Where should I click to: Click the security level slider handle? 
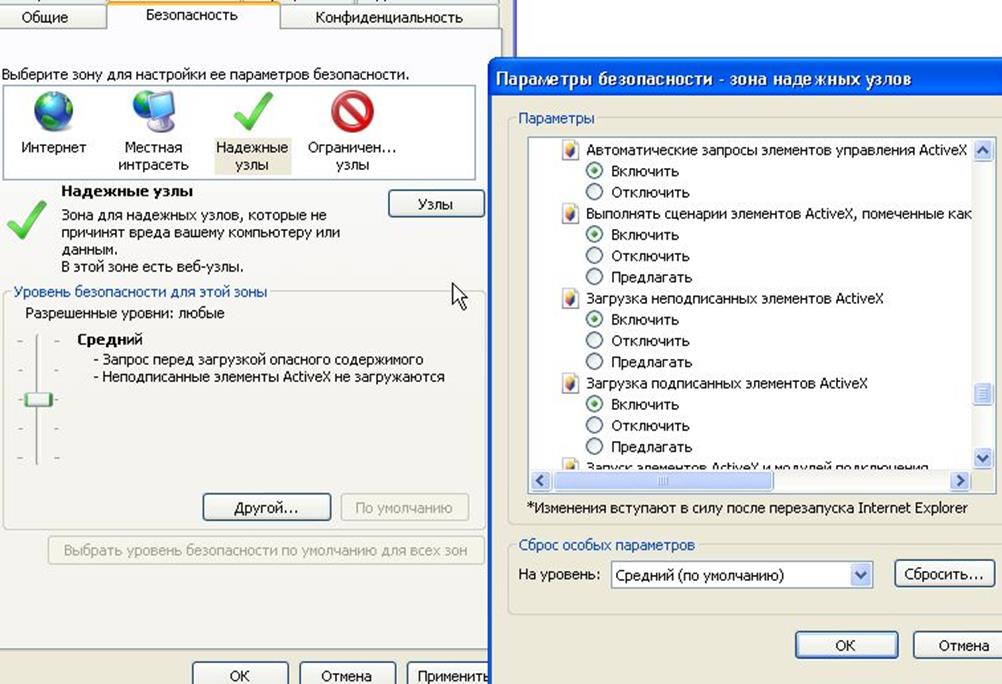38,400
